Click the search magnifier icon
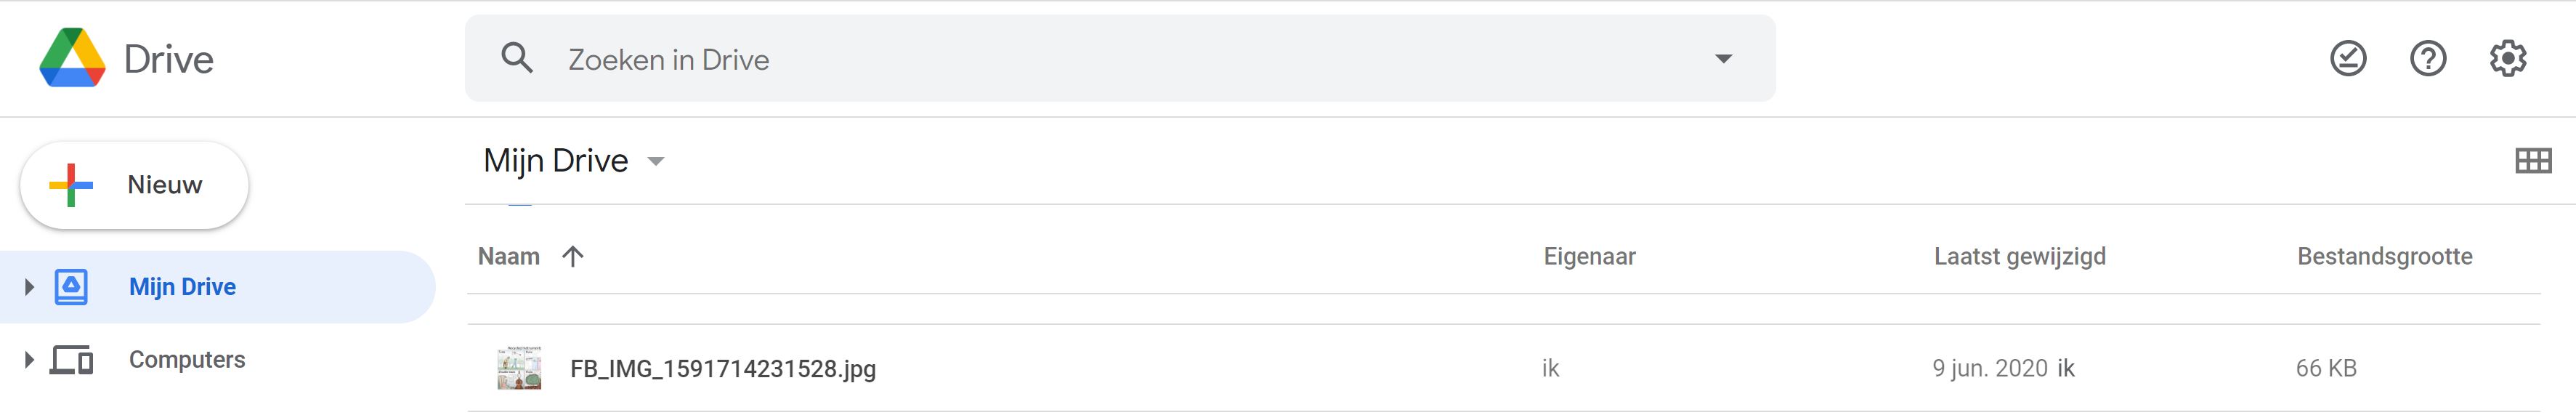 pyautogui.click(x=516, y=58)
